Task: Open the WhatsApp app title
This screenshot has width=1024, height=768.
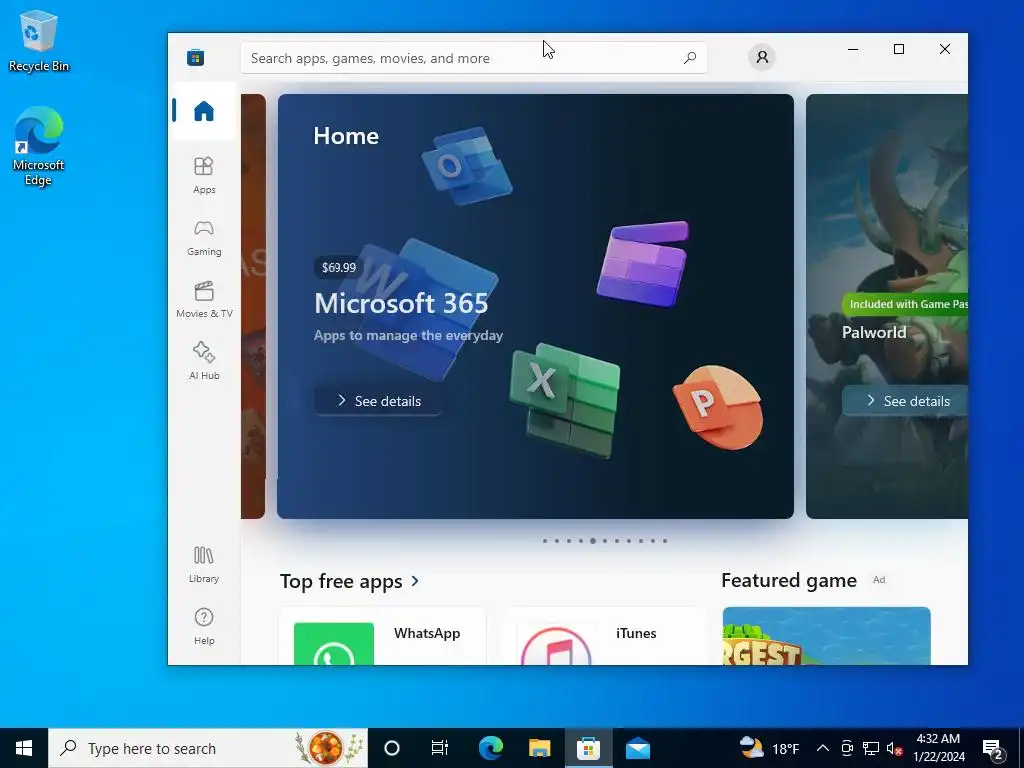Action: (x=427, y=633)
